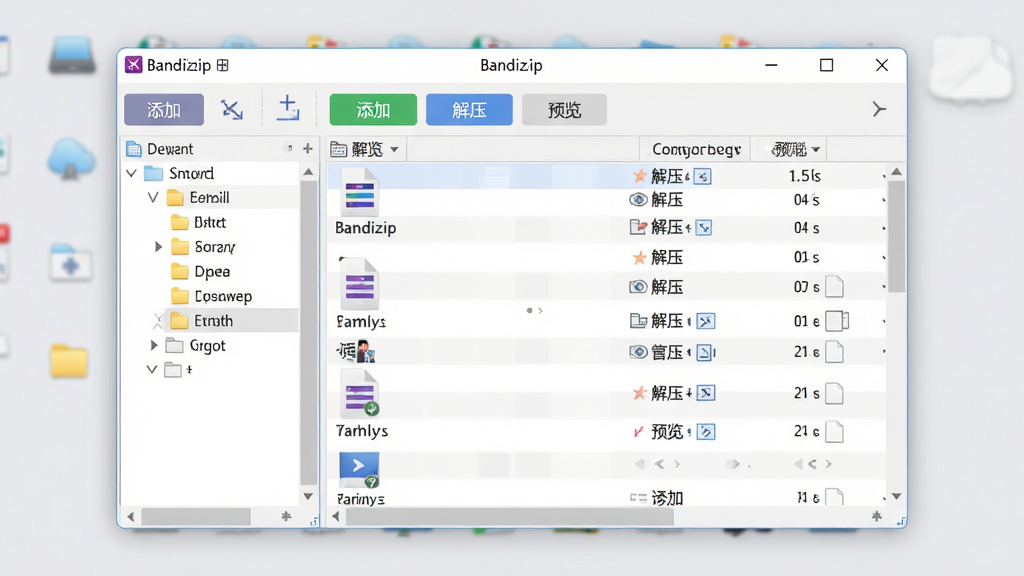The image size is (1024, 576).
Task: Click the 1.5 s value in first row
Action: (805, 176)
